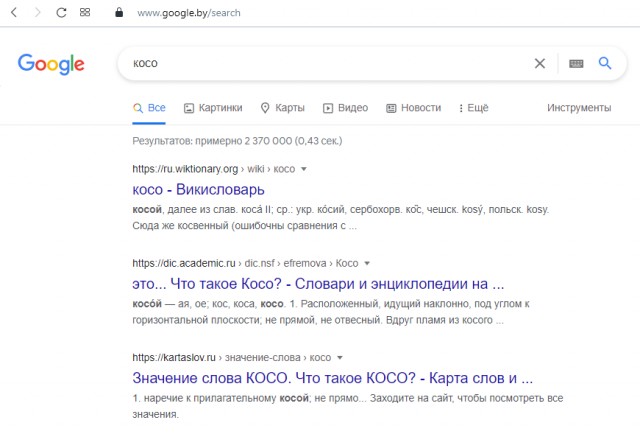Image resolution: width=640 pixels, height=434 pixels.
Task: Open the Значение слова КОСО result
Action: 332,378
